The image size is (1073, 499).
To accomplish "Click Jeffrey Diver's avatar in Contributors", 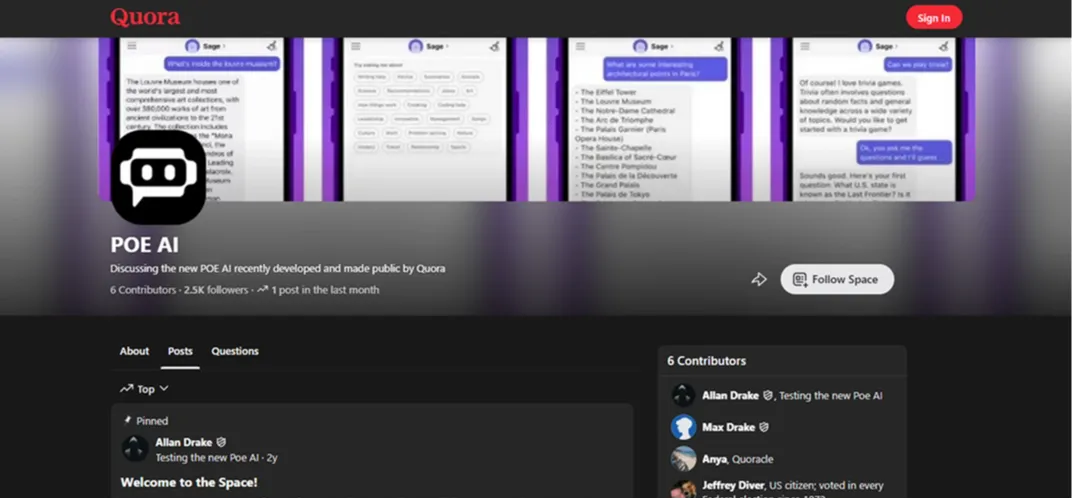I will [x=683, y=489].
